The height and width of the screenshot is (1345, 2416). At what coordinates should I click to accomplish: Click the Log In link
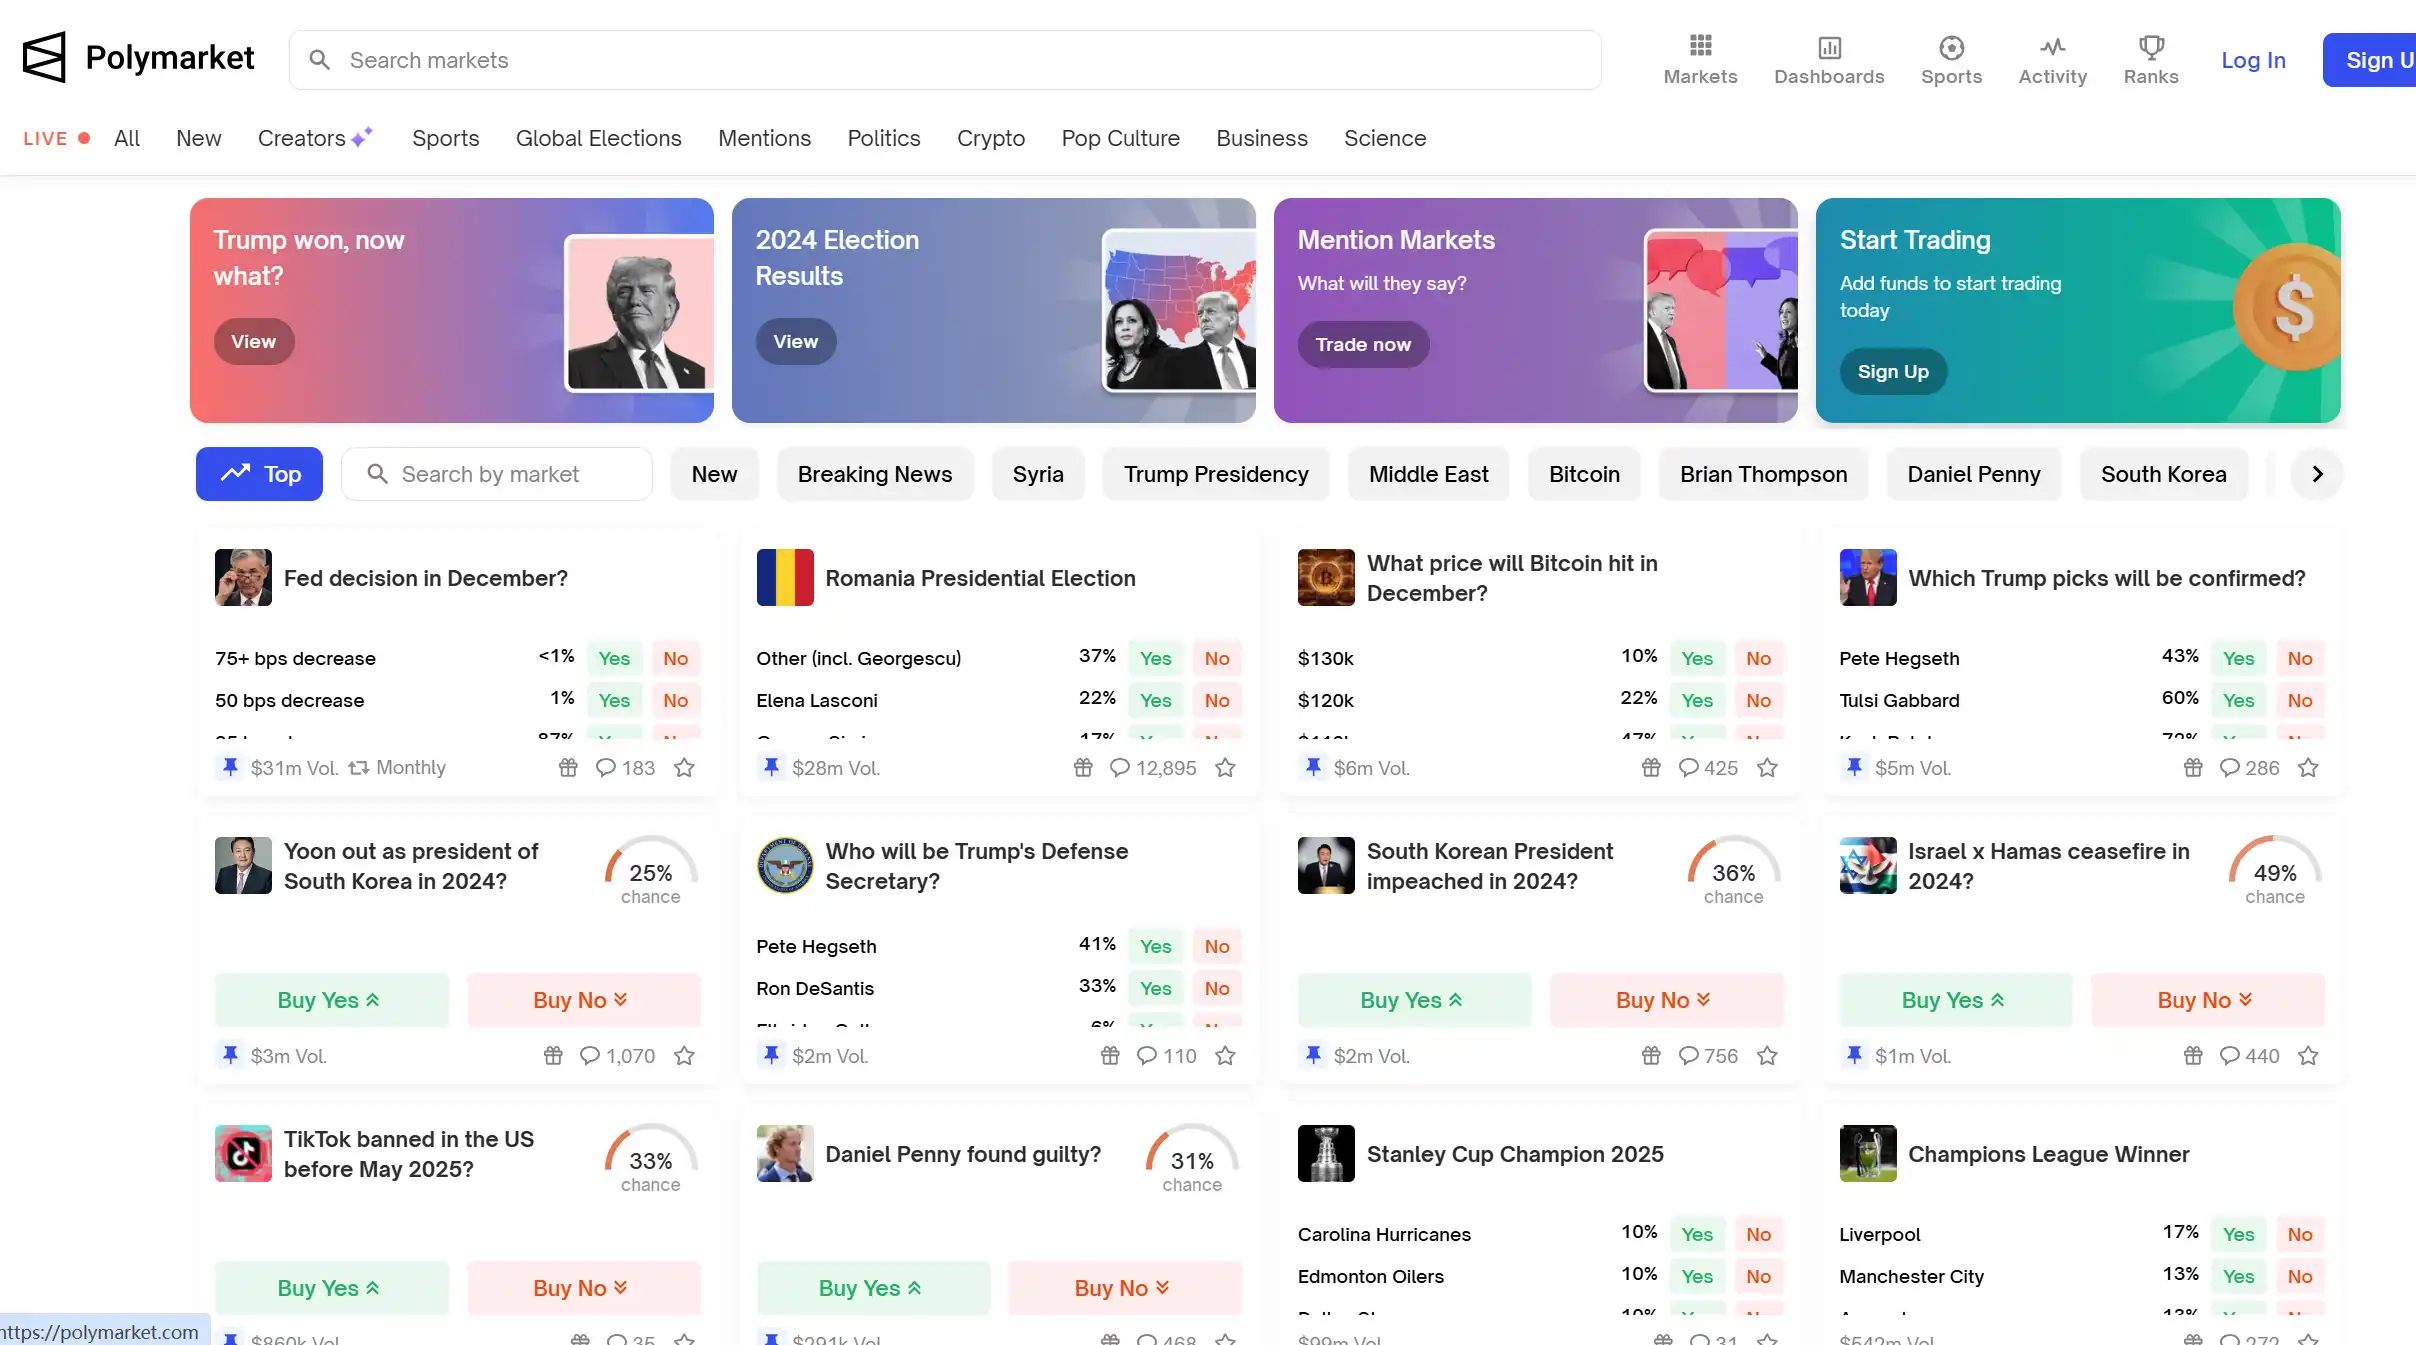pos(2253,60)
